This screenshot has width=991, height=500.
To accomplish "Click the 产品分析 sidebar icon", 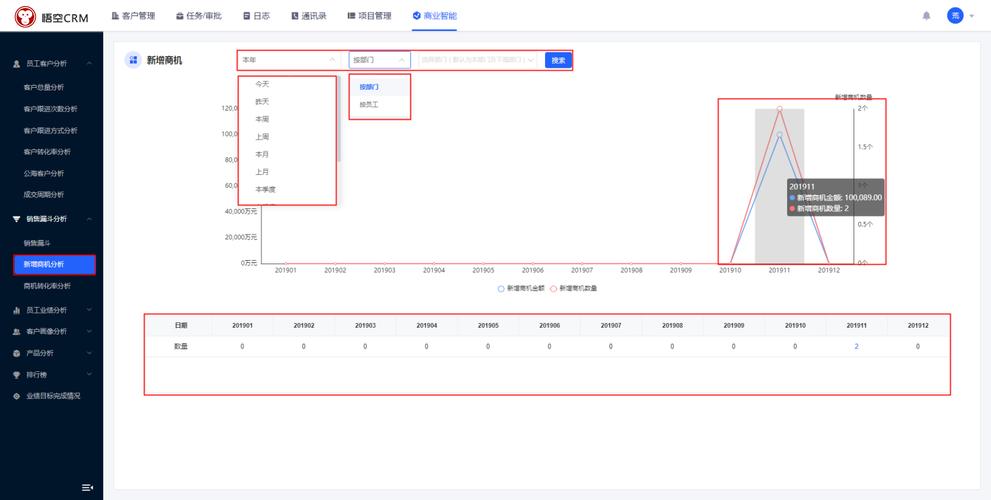I will (16, 353).
